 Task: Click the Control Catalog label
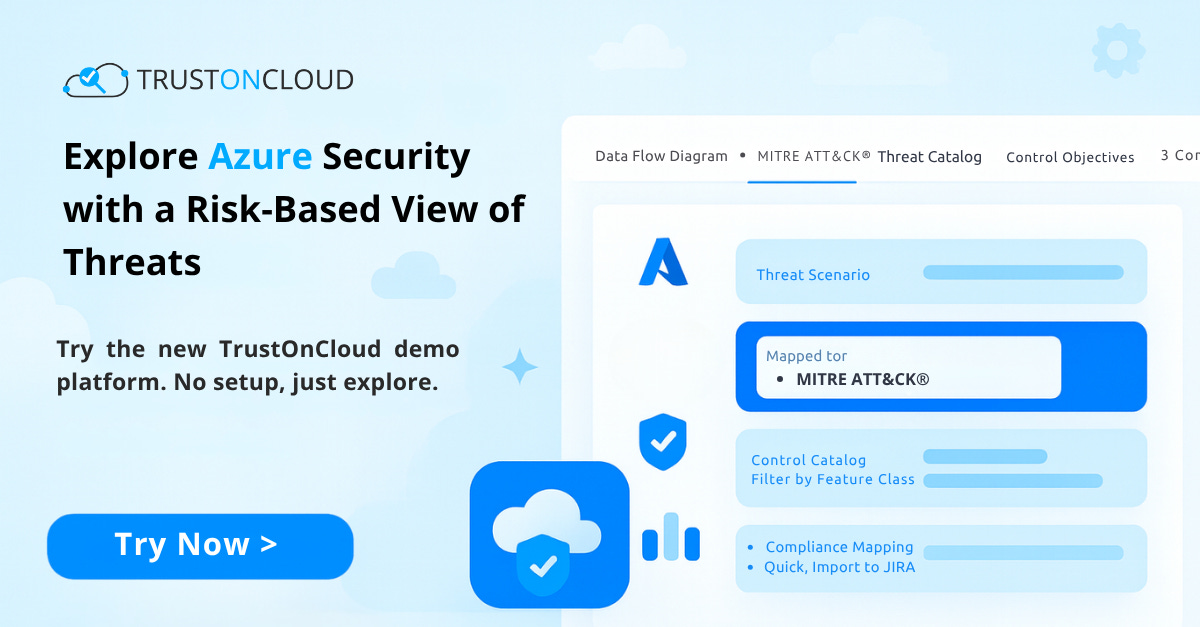pos(808,460)
